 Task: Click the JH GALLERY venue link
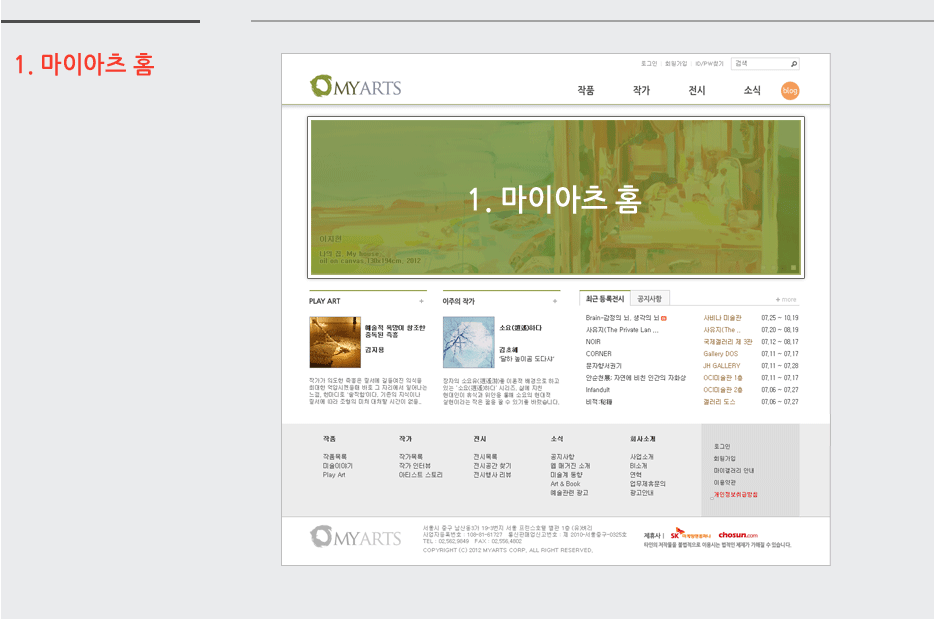tap(722, 366)
